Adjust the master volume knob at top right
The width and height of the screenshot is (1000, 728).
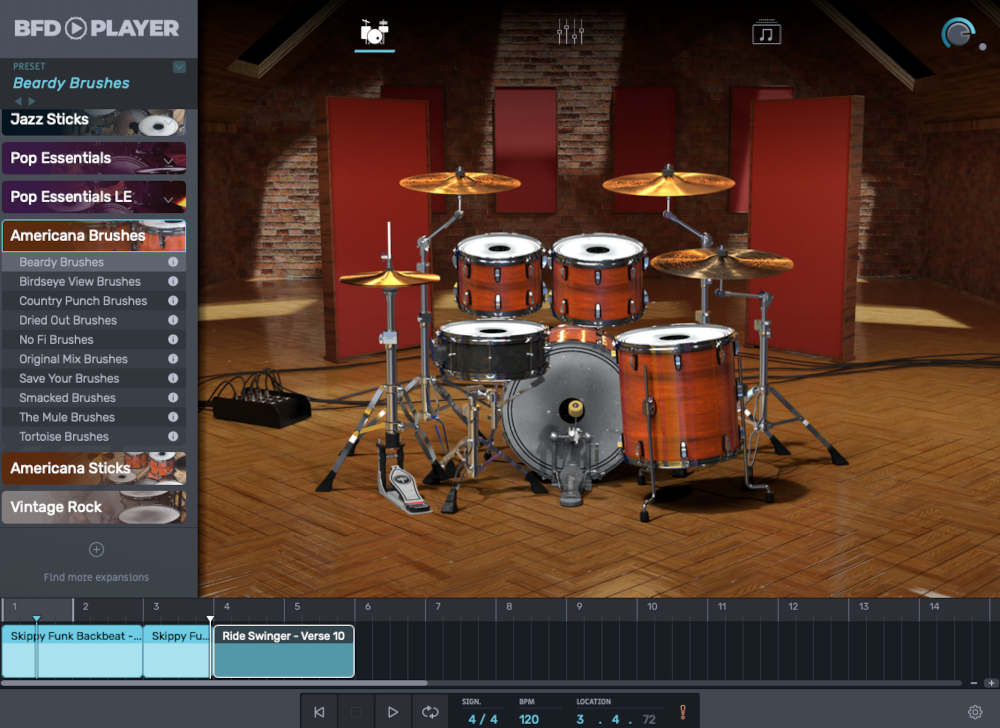957,31
